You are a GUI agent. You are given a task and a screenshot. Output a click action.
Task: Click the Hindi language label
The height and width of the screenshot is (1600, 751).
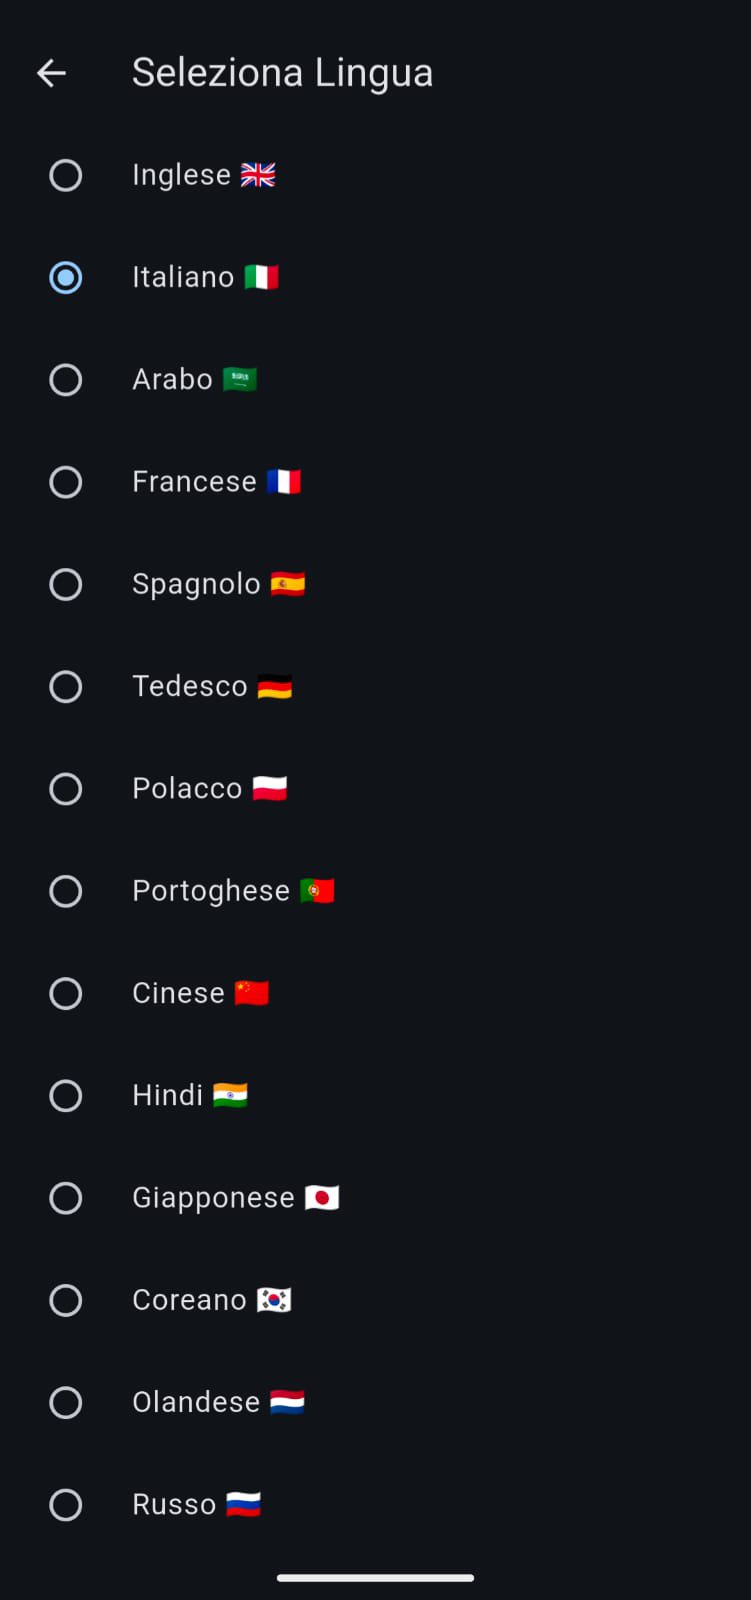tap(168, 1096)
